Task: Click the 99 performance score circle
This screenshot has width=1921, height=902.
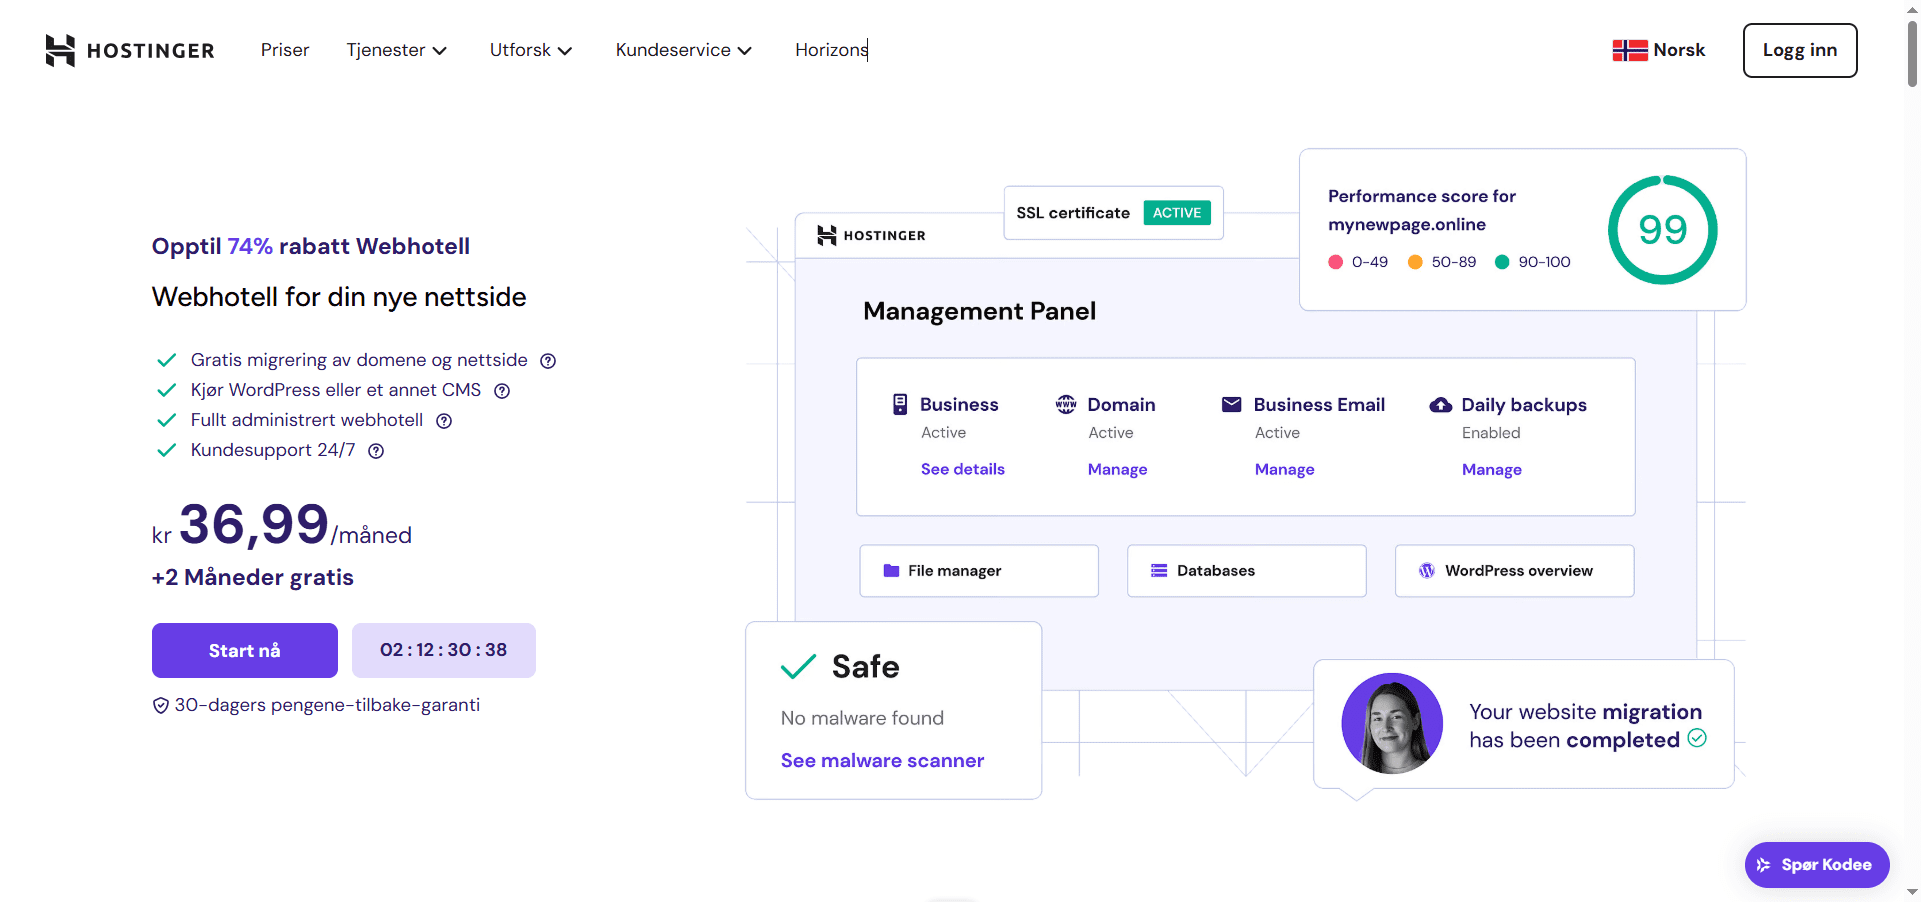Action: tap(1662, 230)
